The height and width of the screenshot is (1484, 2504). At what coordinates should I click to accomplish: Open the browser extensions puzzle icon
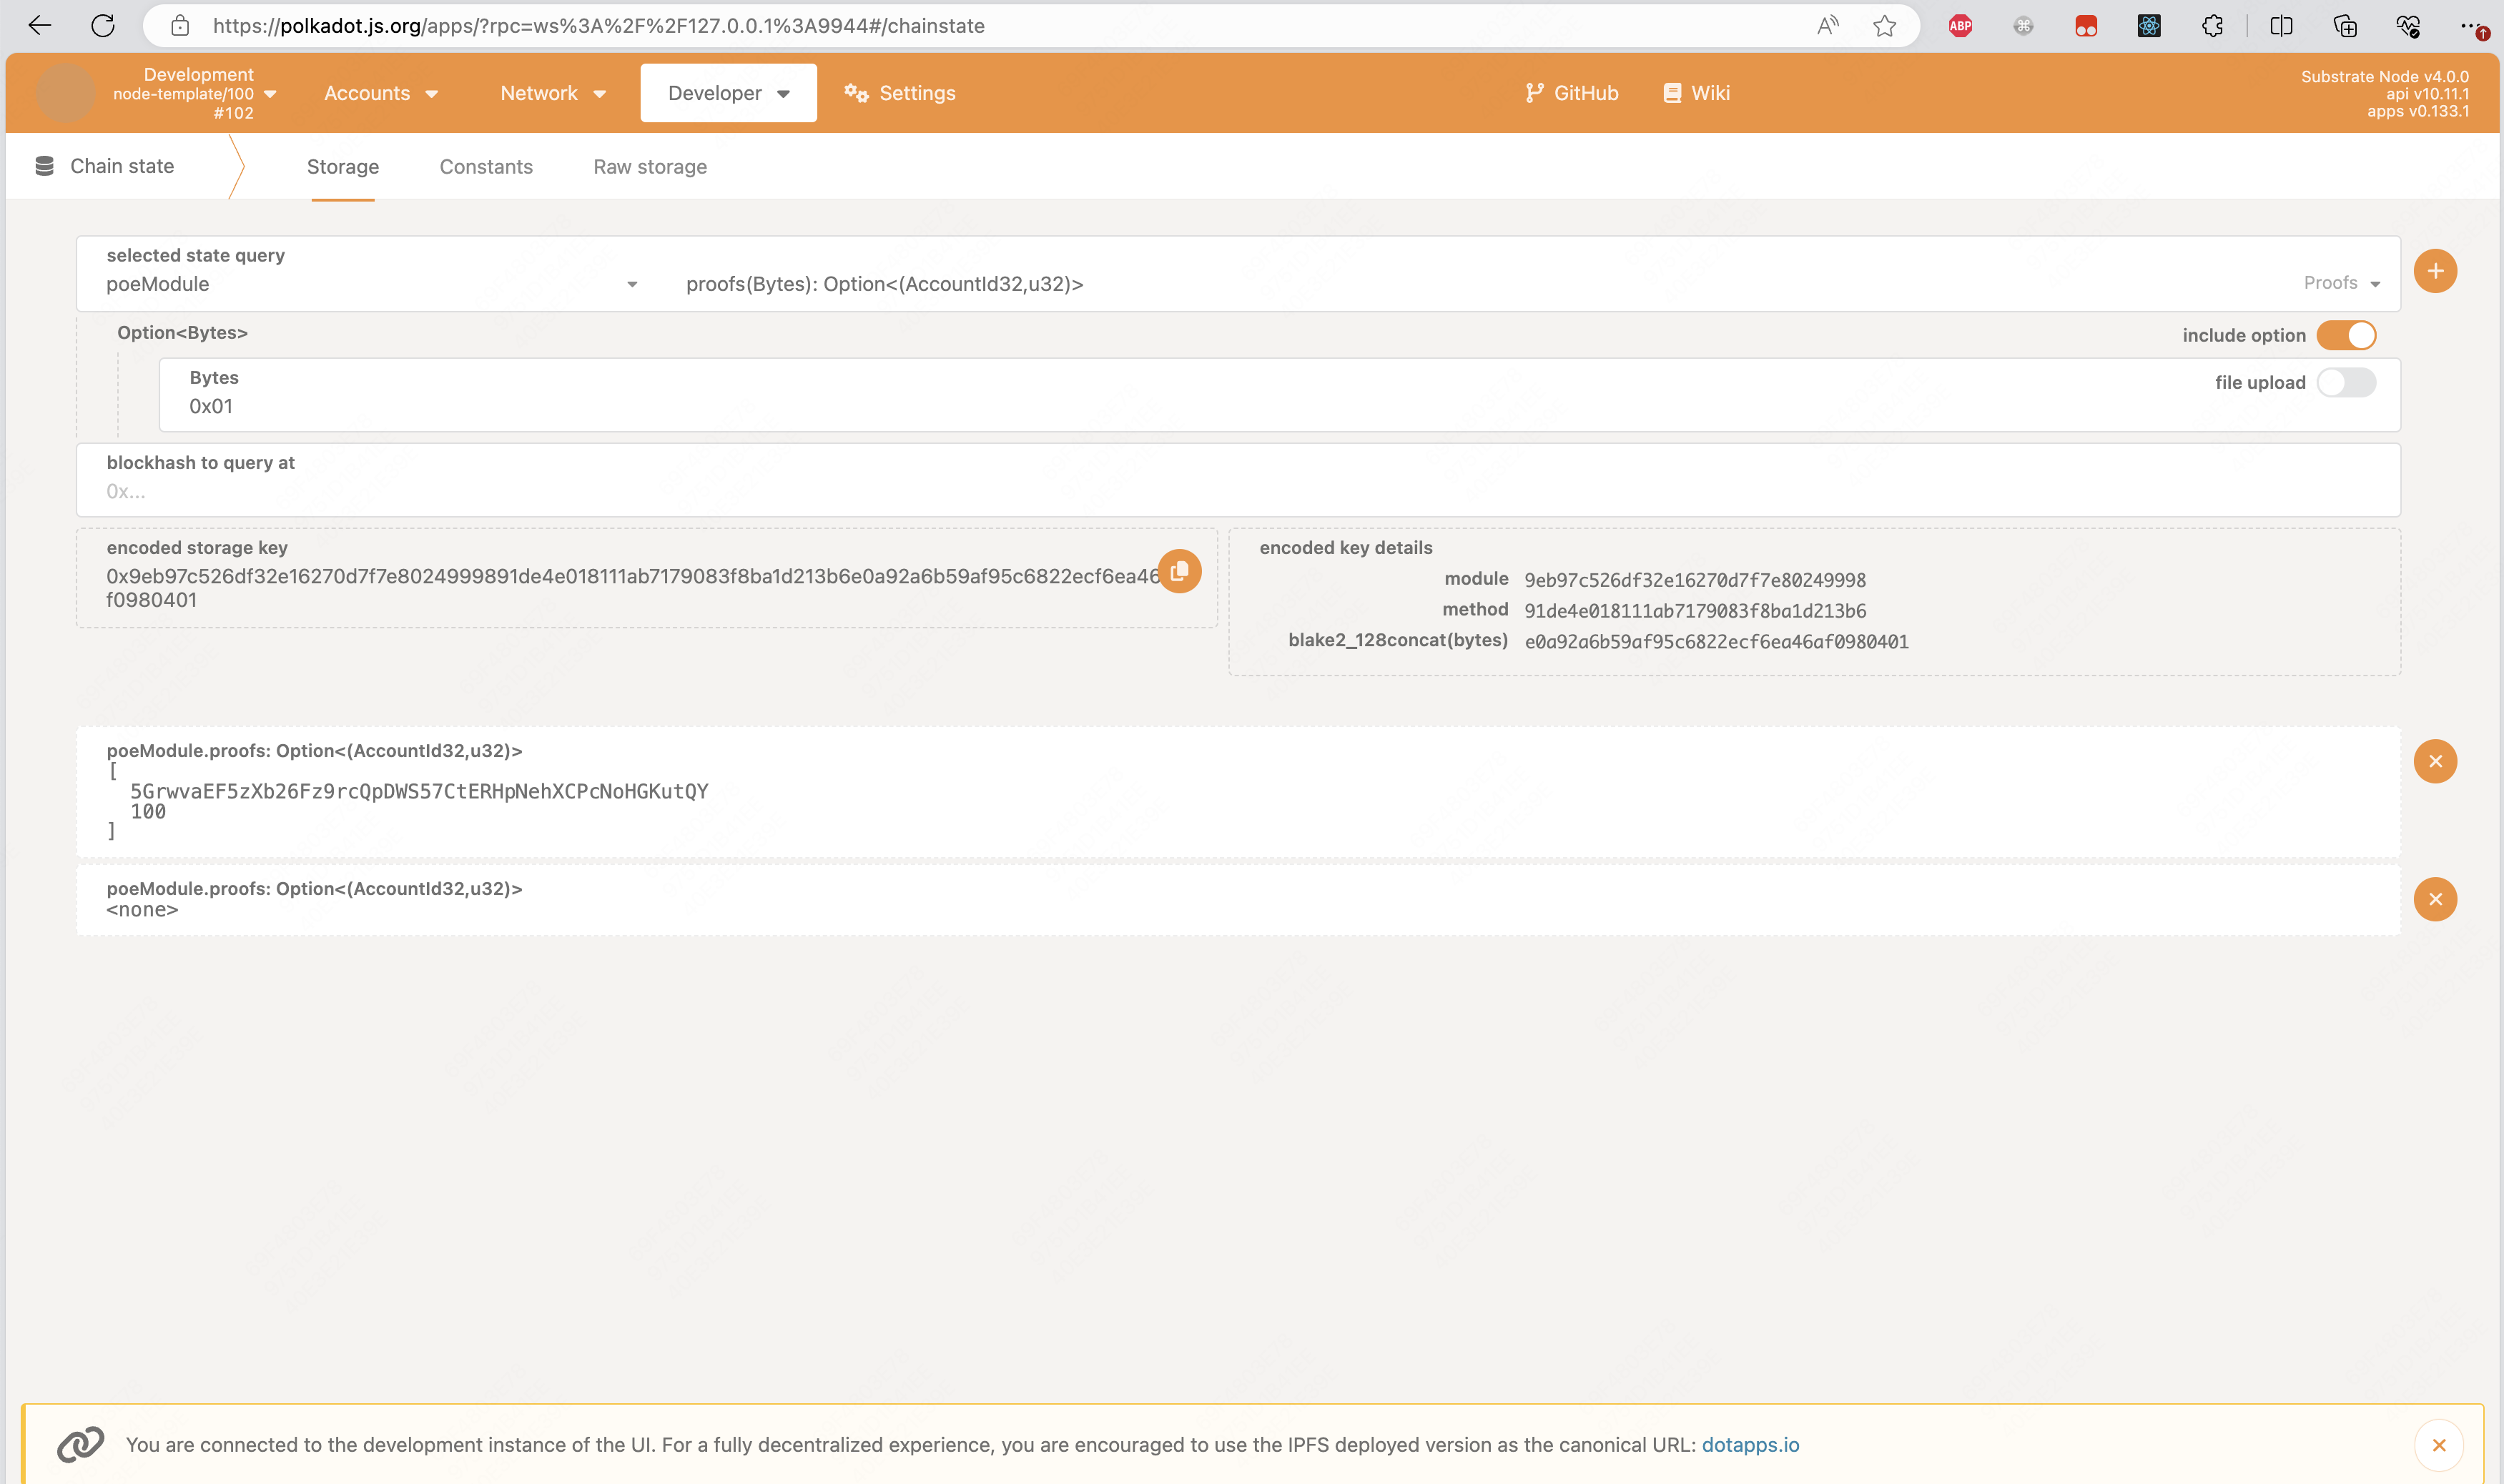[2212, 26]
